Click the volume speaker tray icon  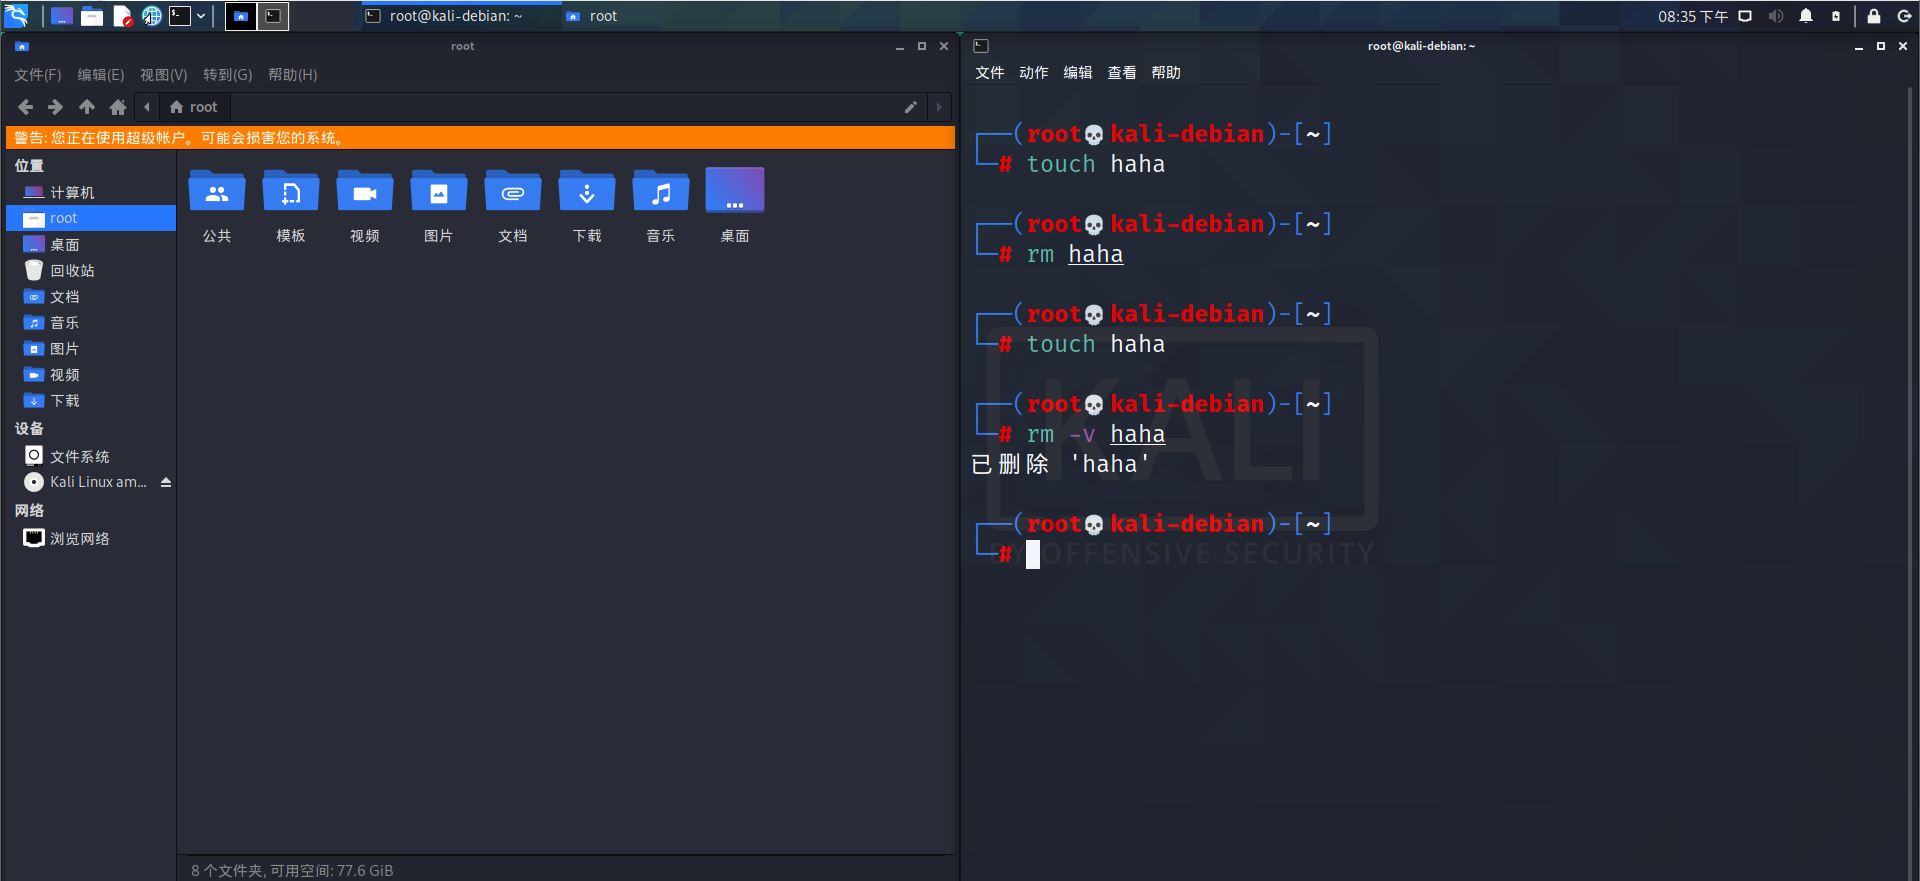coord(1776,16)
